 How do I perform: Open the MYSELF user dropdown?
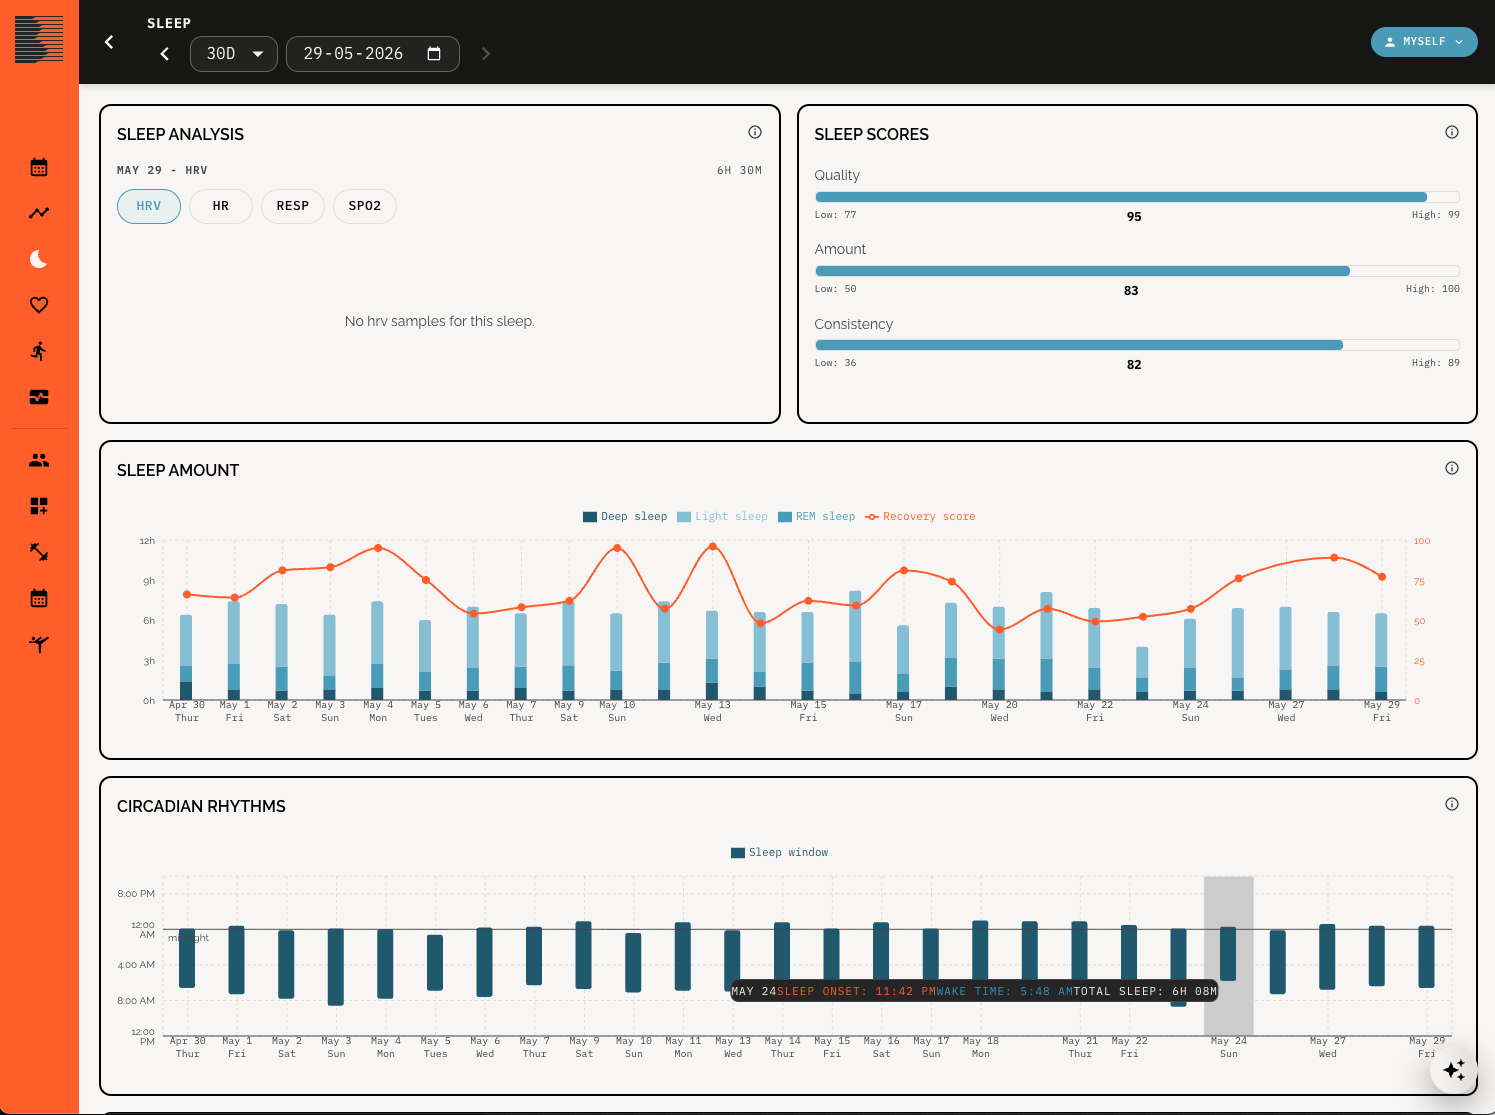pyautogui.click(x=1424, y=42)
